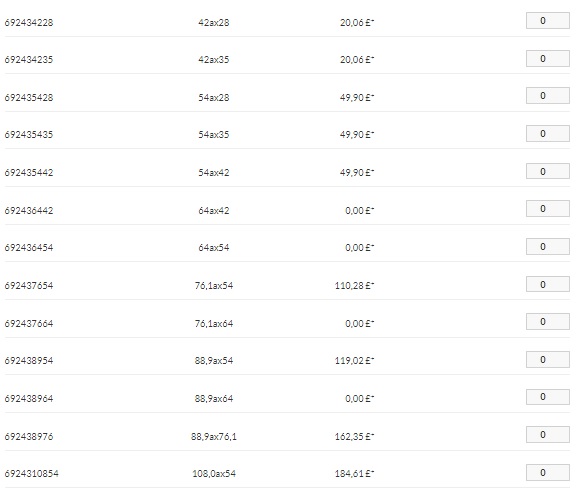Click the 184,61 £ price

click(354, 474)
